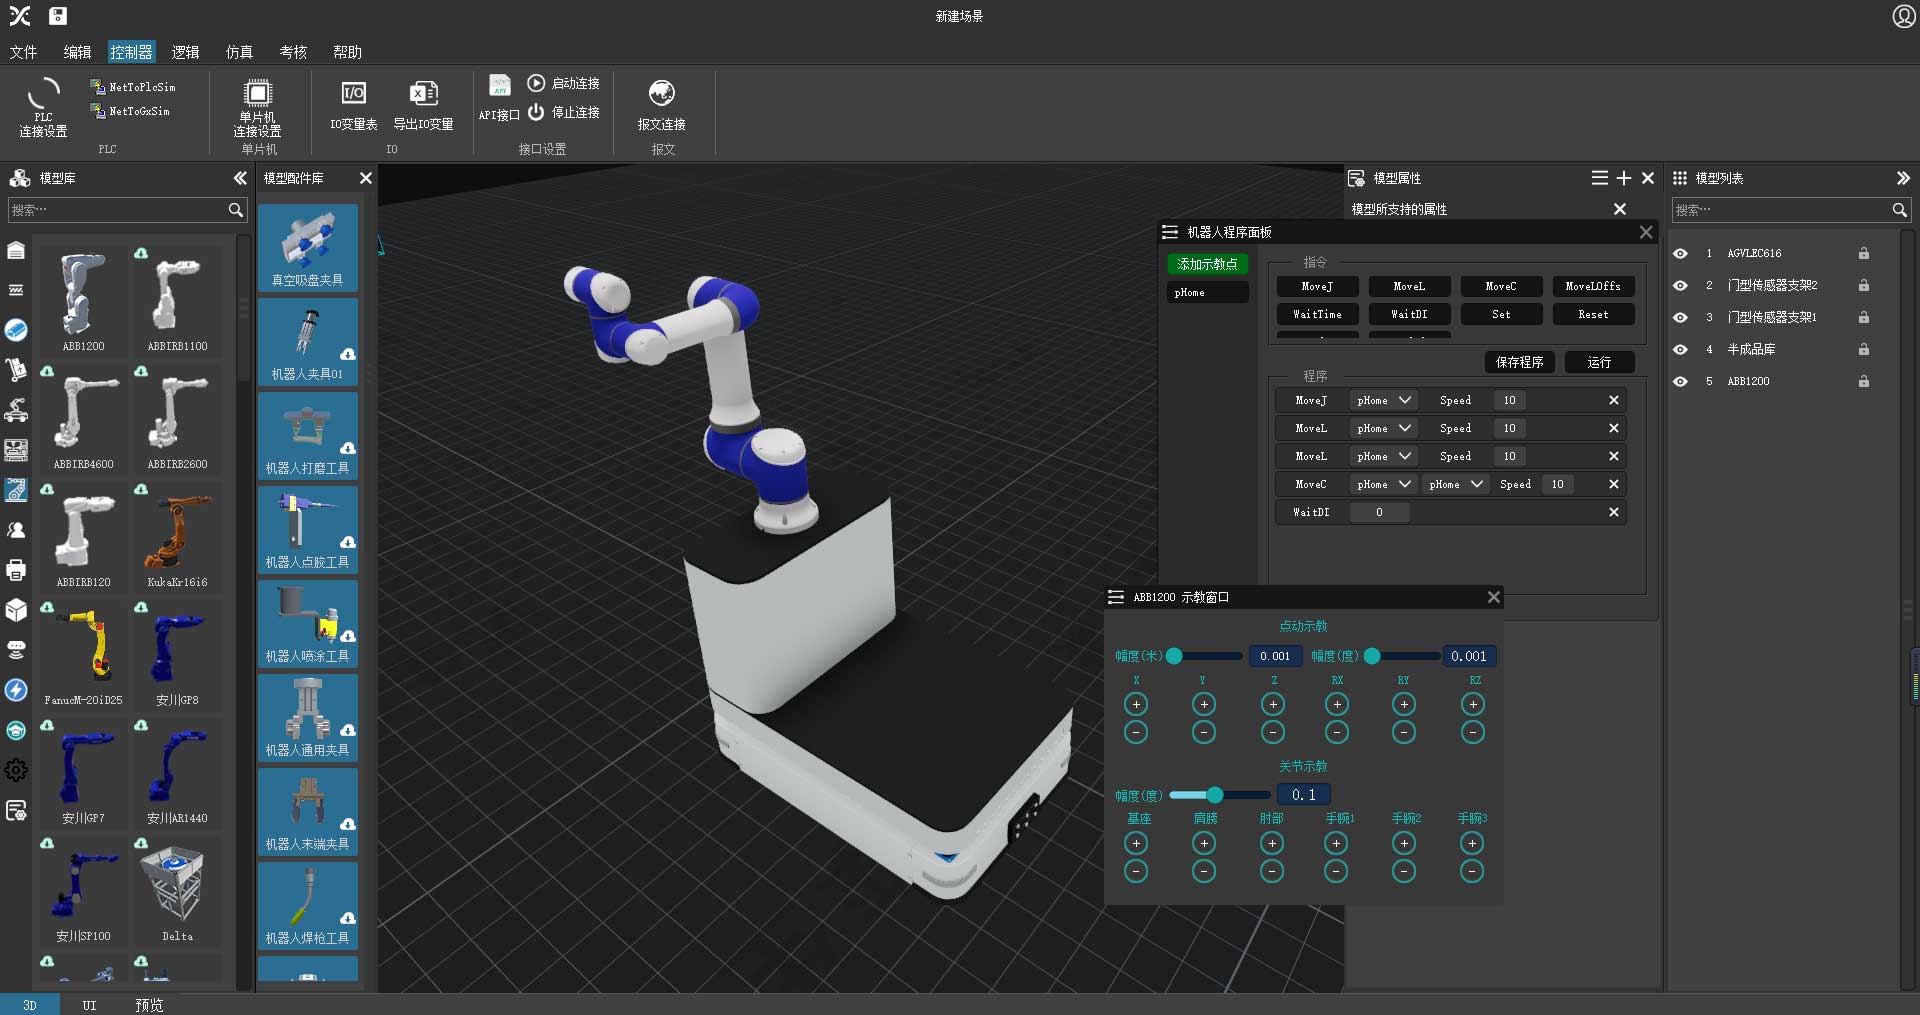This screenshot has width=1920, height=1015.
Task: Toggle visibility of AGVLEC616
Action: pyautogui.click(x=1681, y=254)
